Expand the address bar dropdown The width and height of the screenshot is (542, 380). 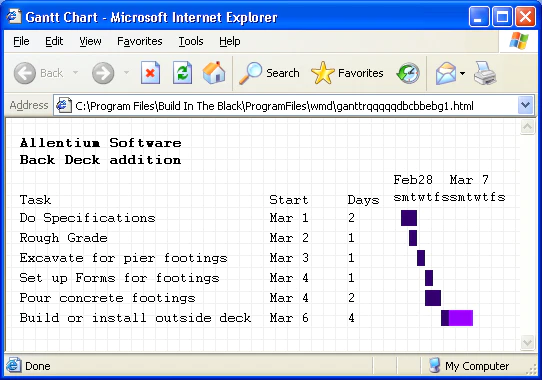click(526, 105)
